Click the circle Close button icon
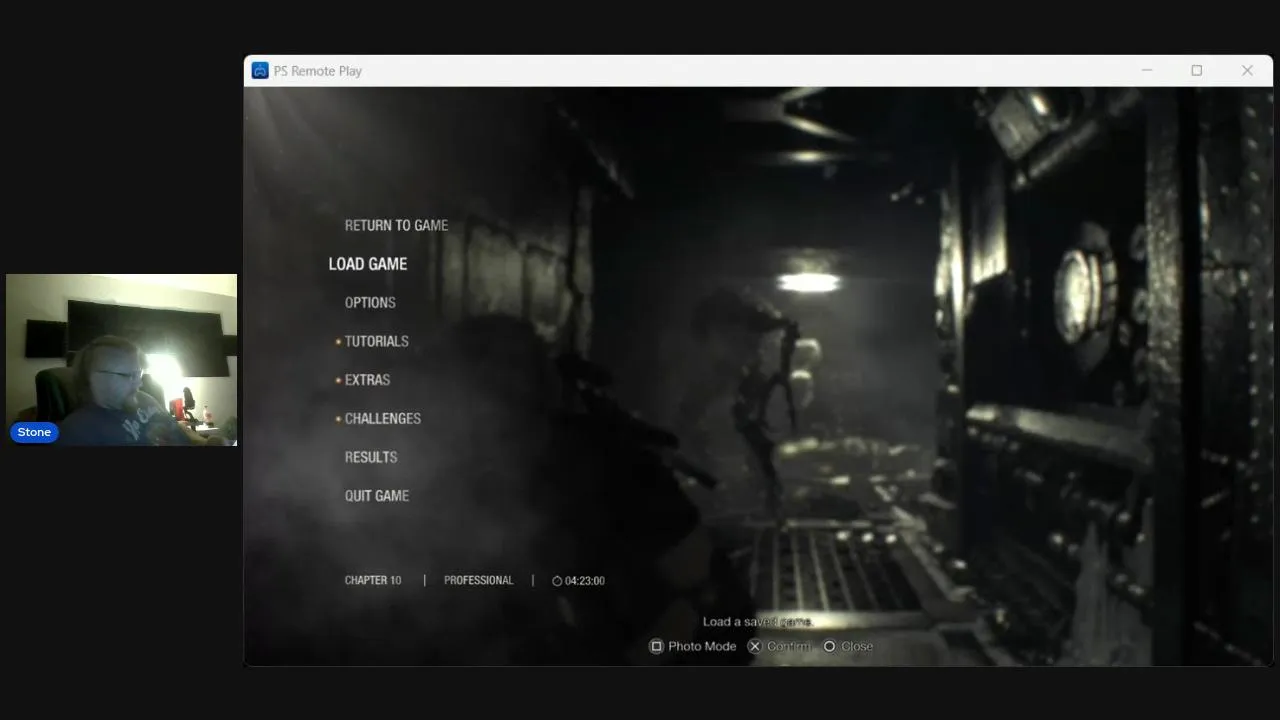The width and height of the screenshot is (1280, 720). (829, 646)
